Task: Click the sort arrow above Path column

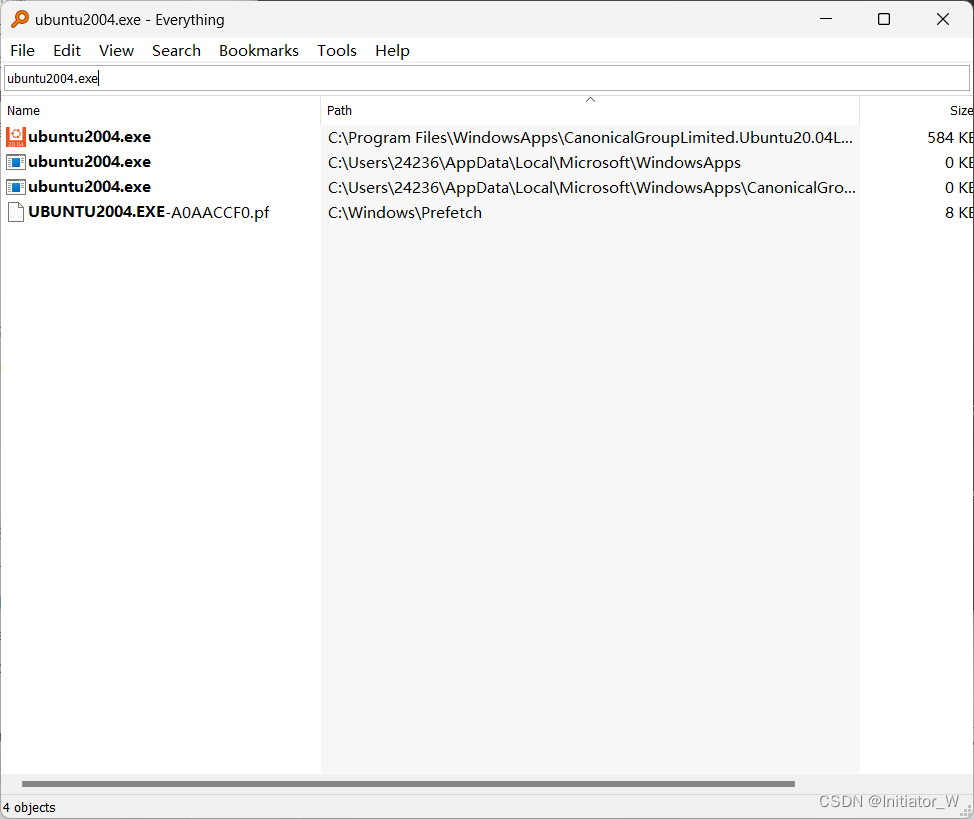Action: (x=590, y=99)
